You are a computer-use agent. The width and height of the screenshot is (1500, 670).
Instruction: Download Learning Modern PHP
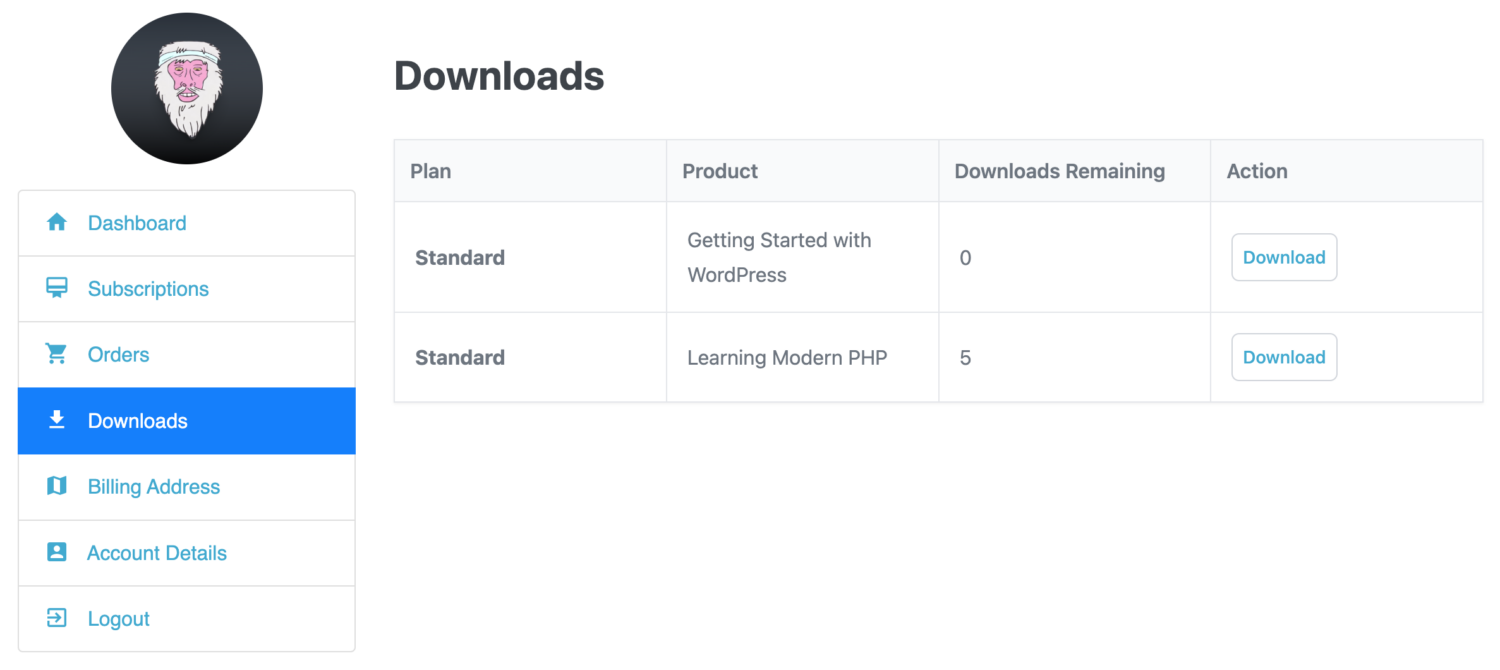1284,357
